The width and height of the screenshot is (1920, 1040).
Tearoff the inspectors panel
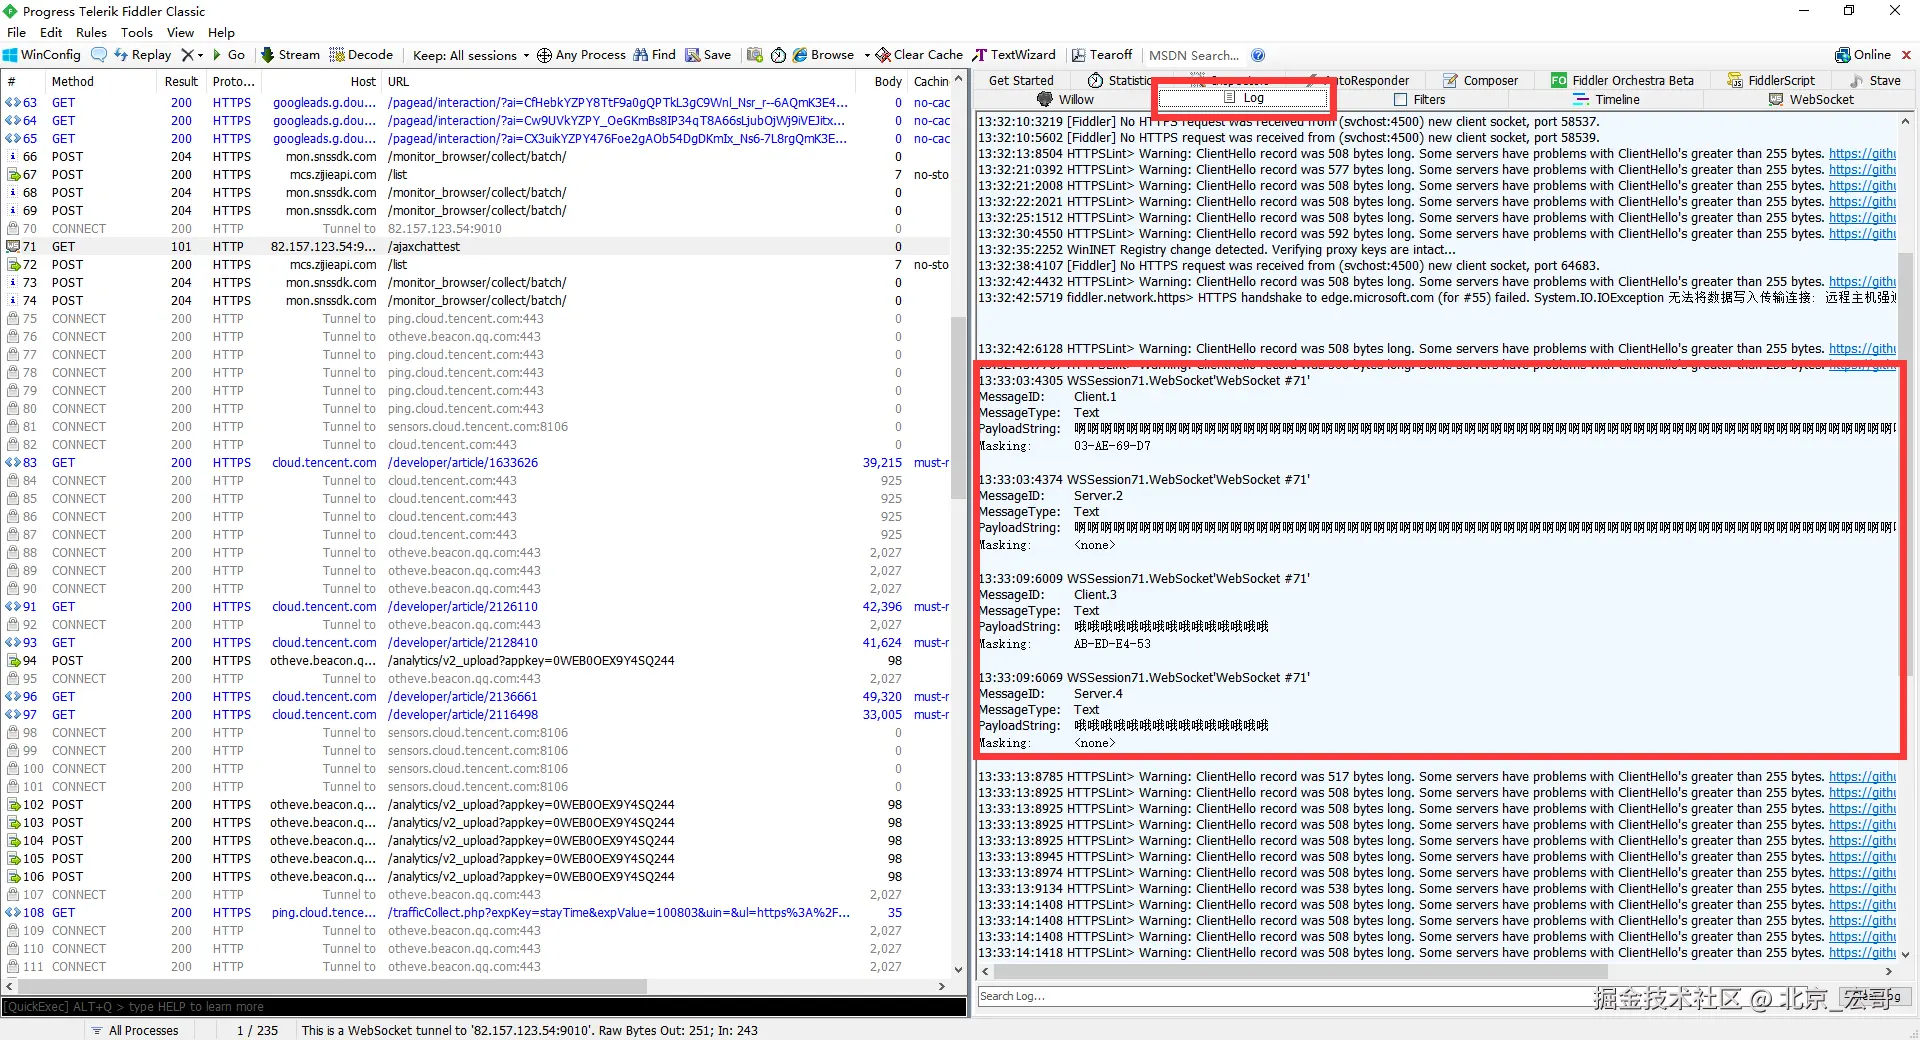[1102, 55]
